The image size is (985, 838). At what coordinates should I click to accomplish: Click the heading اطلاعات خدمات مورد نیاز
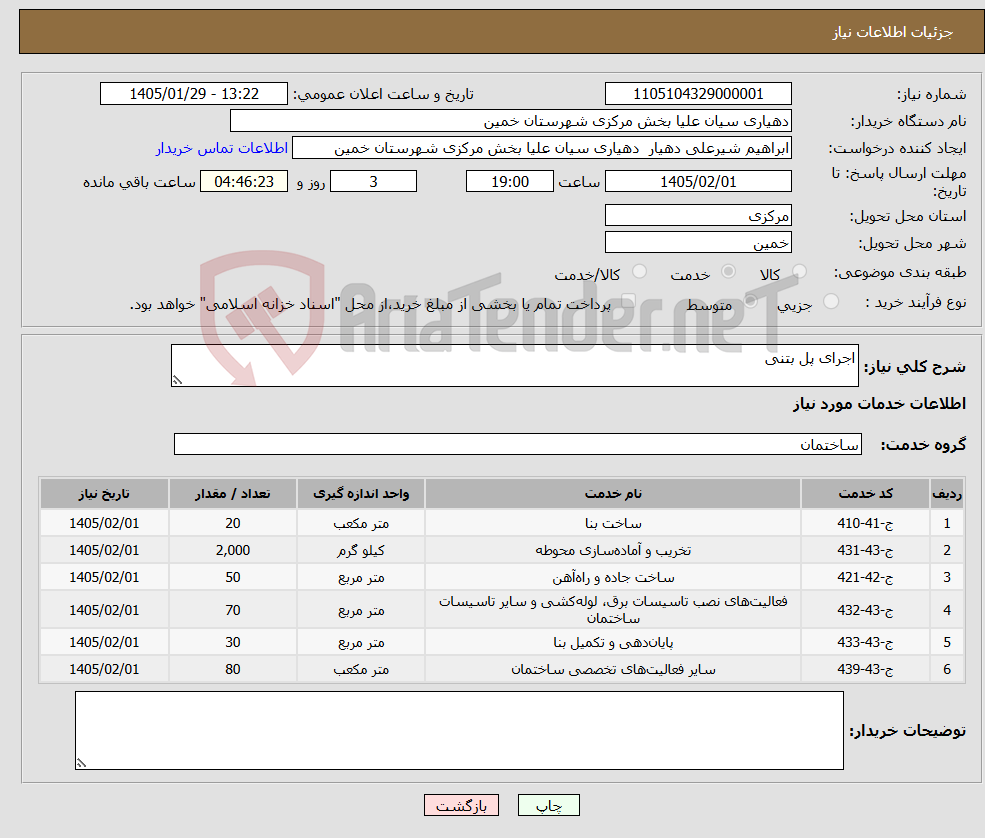tap(879, 404)
